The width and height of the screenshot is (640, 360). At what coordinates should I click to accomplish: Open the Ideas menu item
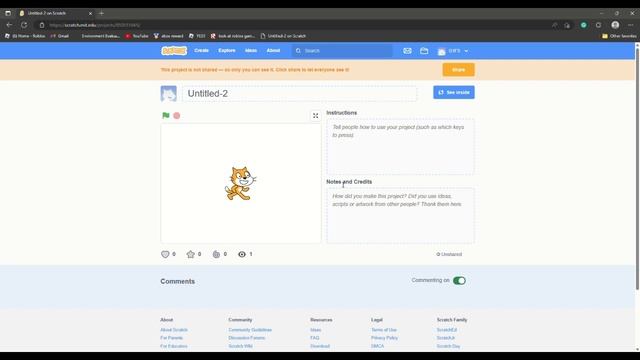coord(251,51)
